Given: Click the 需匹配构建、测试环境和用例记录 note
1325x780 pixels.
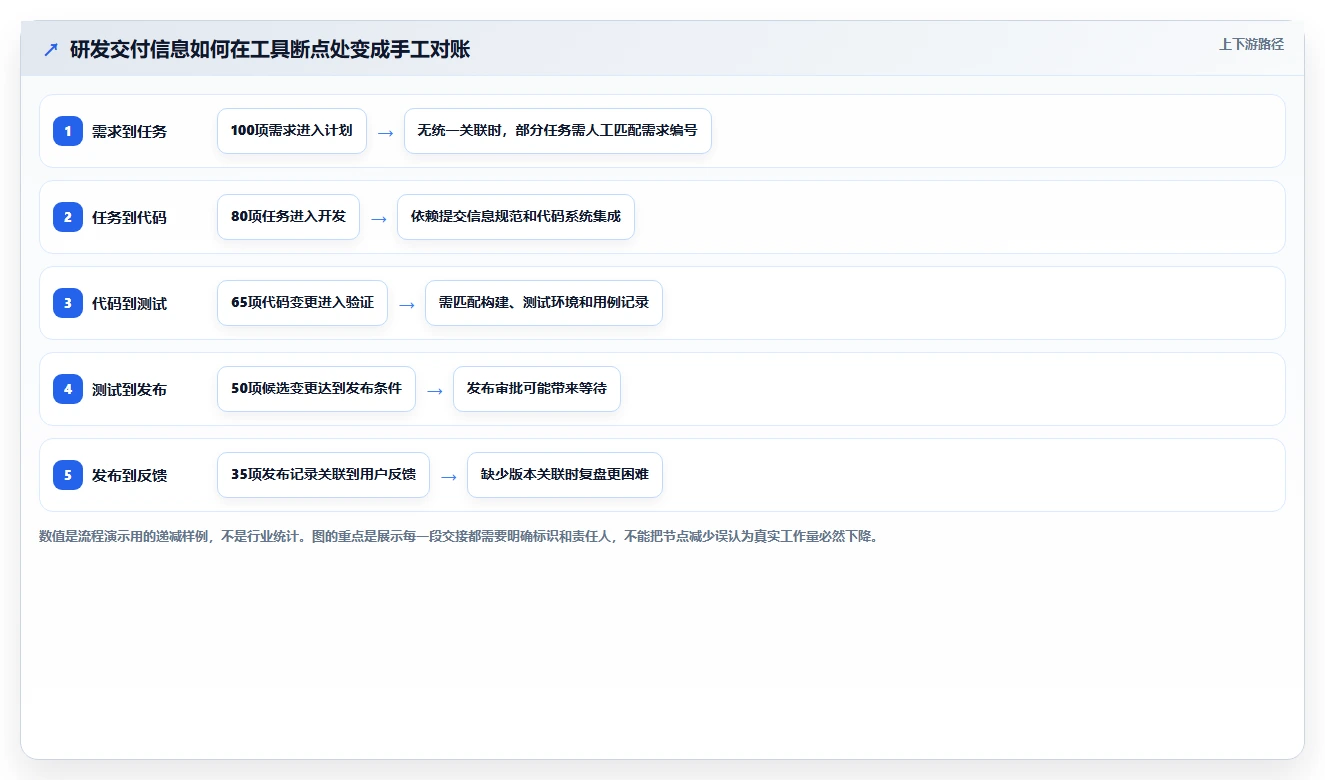Looking at the screenshot, I should 544,303.
